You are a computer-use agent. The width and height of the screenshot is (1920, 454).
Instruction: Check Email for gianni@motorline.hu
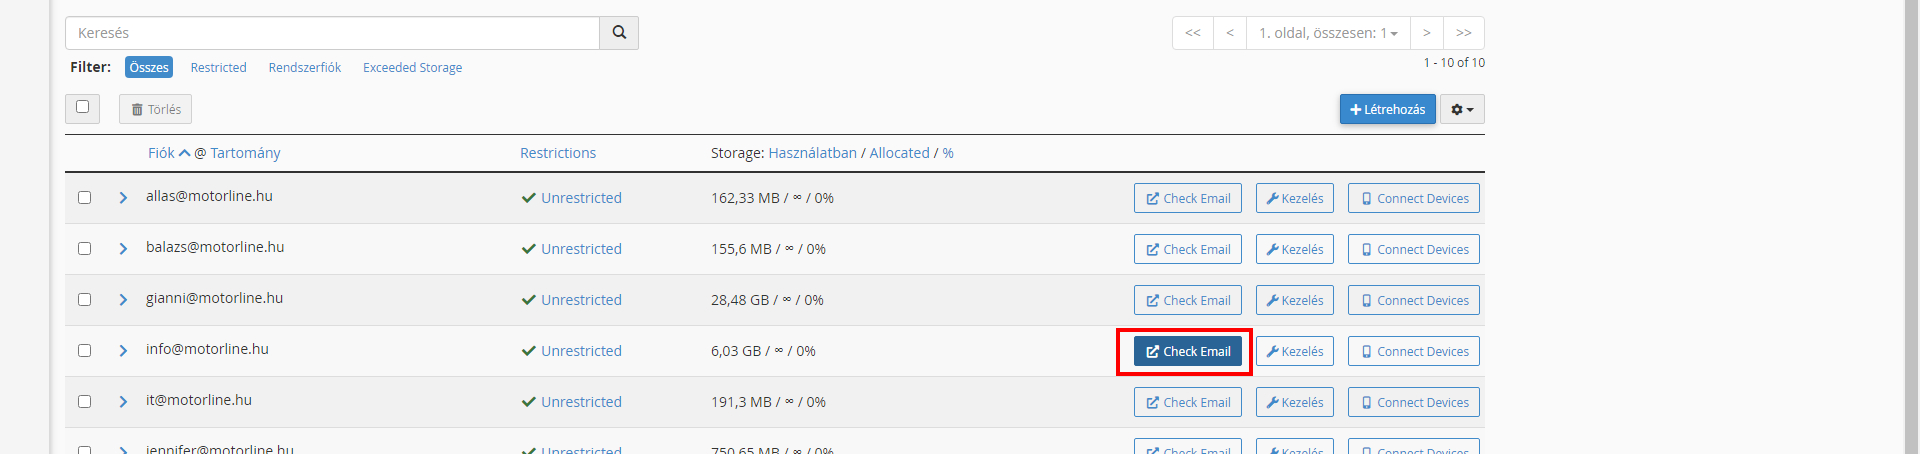tap(1188, 300)
